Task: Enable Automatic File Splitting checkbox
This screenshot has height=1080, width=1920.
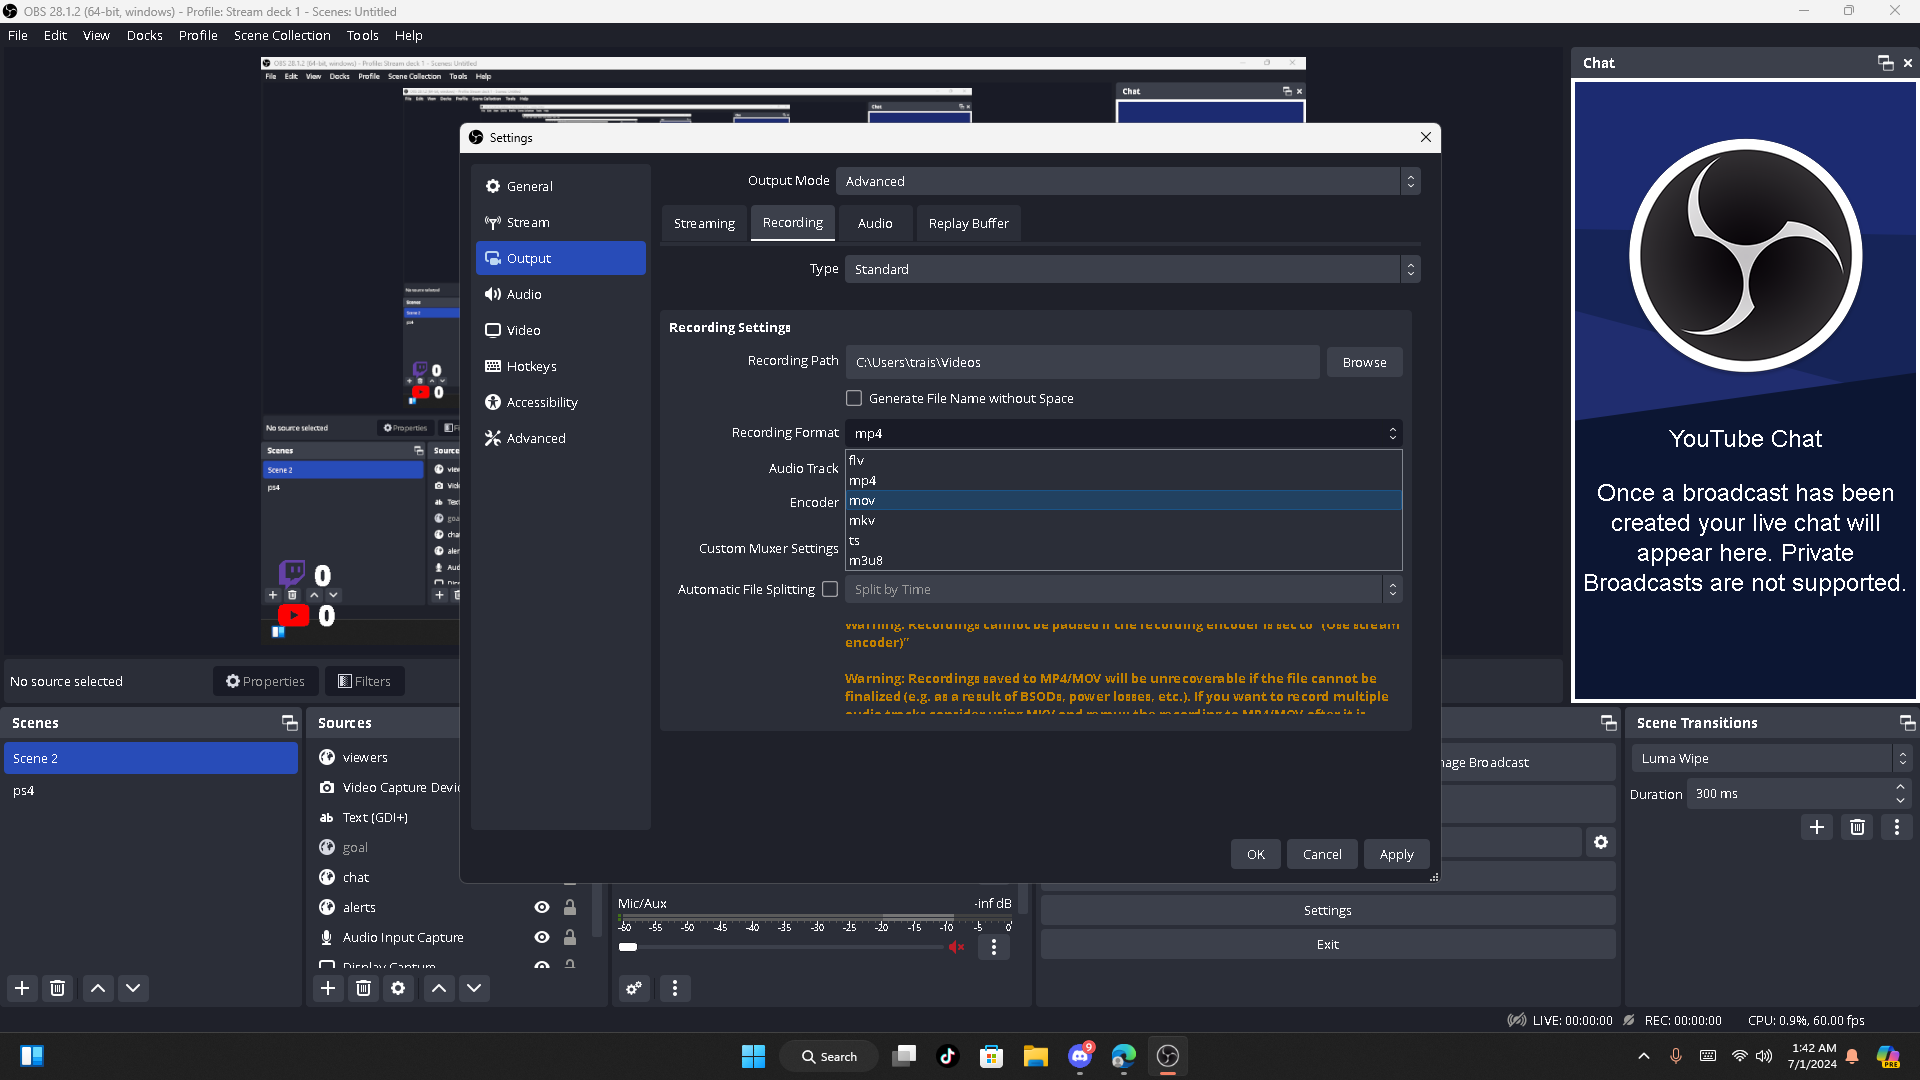Action: 830,589
